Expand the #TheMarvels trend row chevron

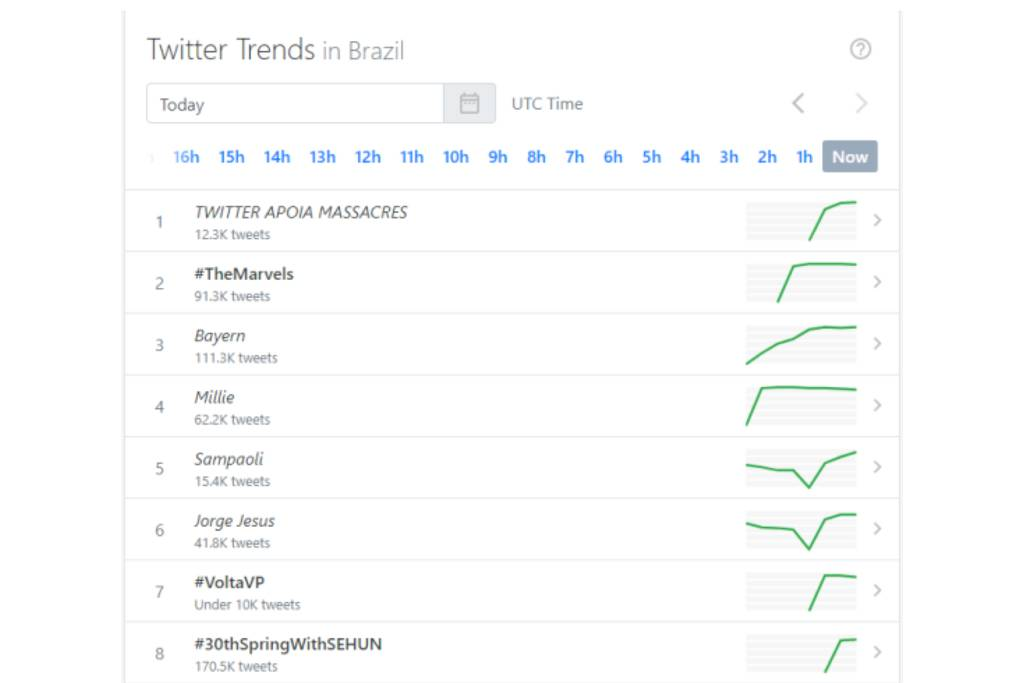pos(877,282)
